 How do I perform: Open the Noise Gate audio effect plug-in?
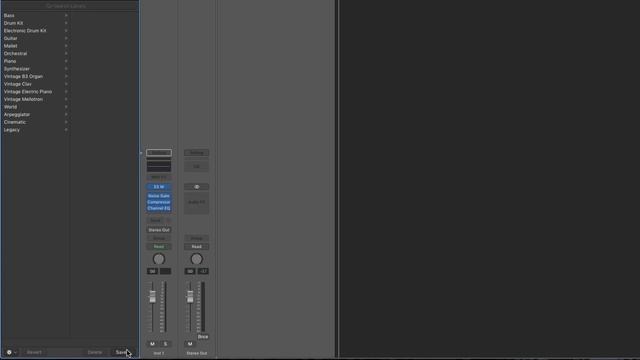point(159,196)
